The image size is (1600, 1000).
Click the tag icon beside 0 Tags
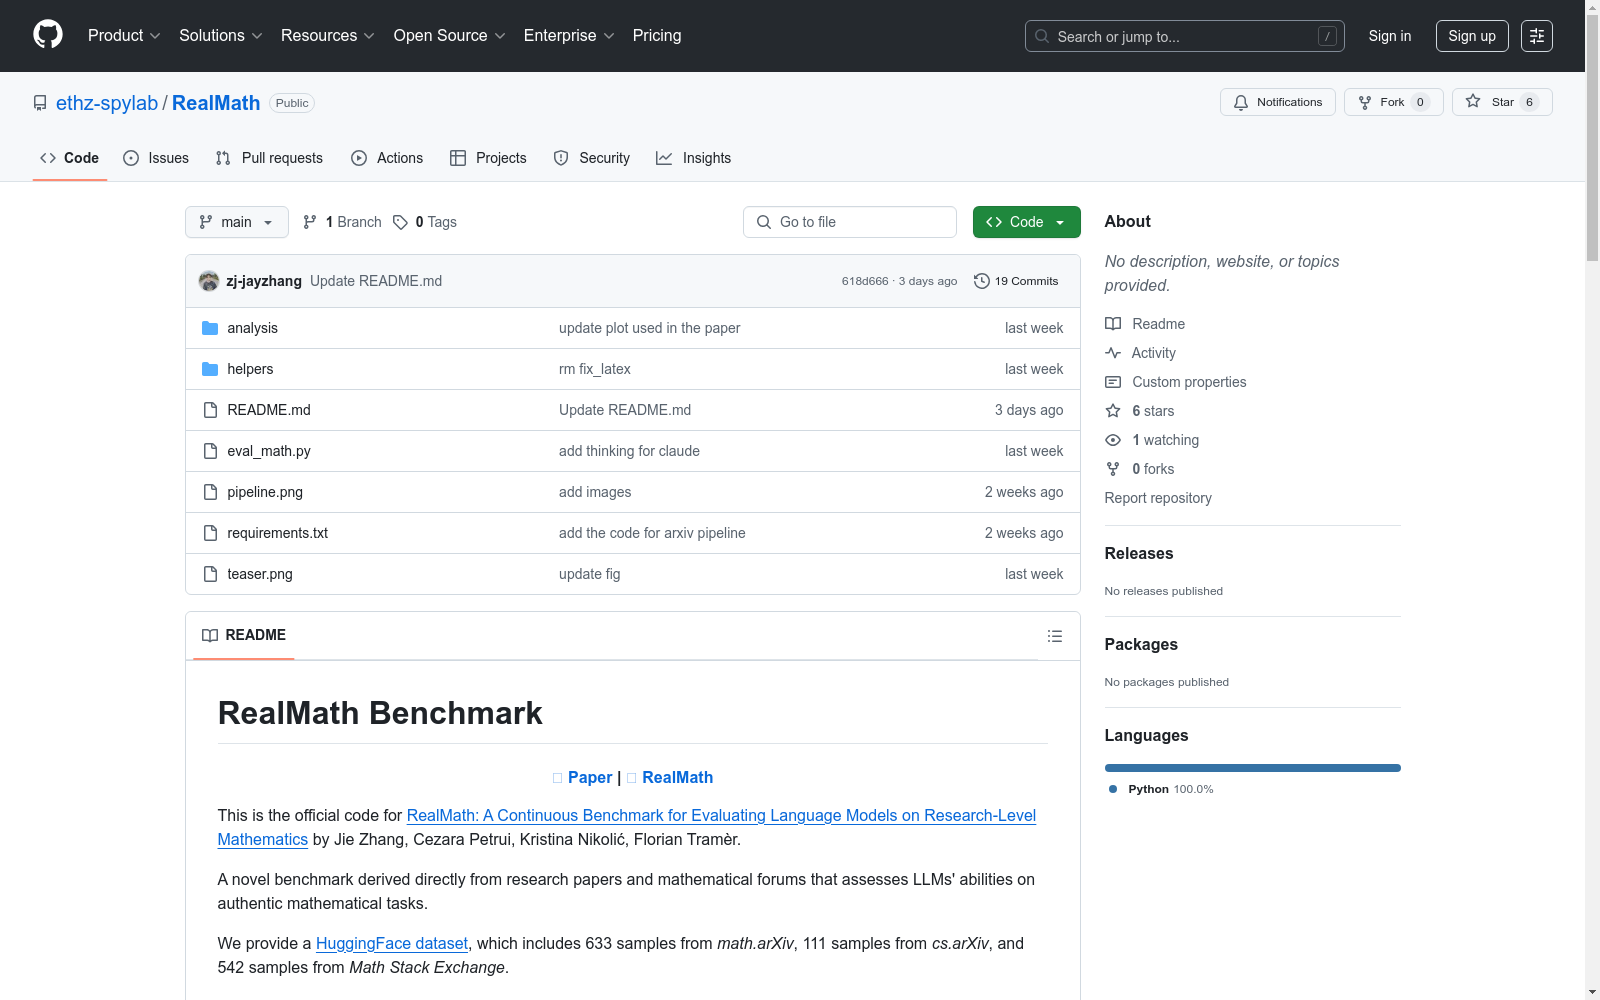[x=400, y=222]
